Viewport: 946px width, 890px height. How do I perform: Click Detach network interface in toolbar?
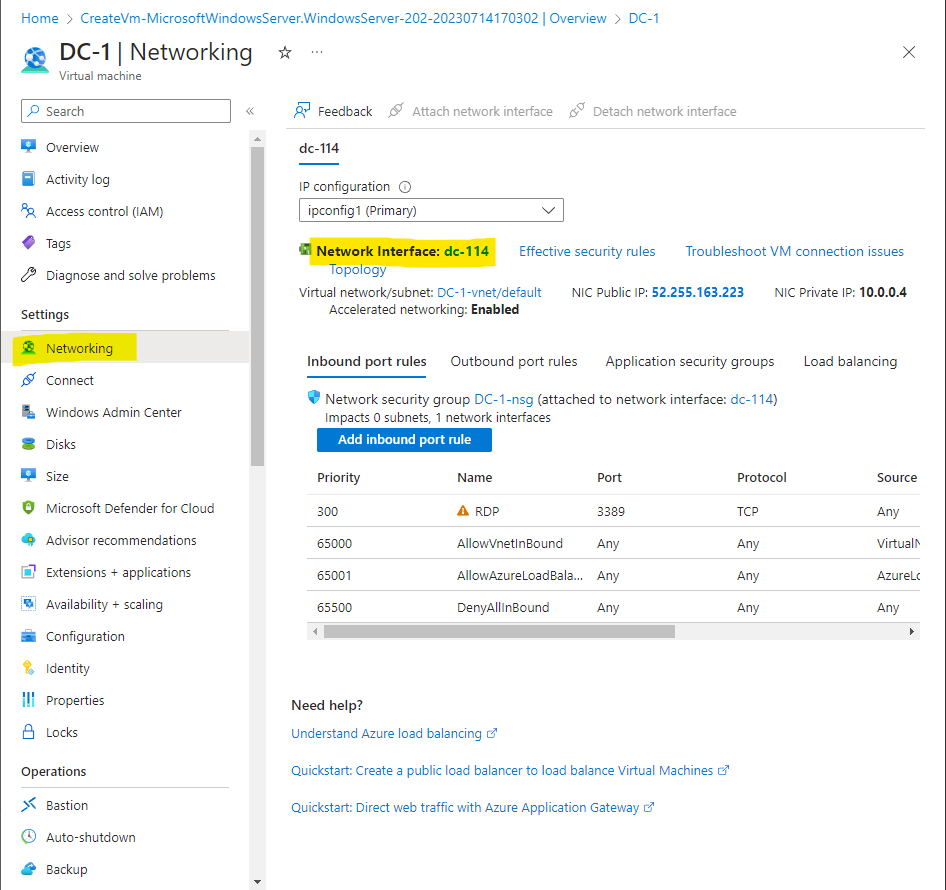(x=653, y=111)
